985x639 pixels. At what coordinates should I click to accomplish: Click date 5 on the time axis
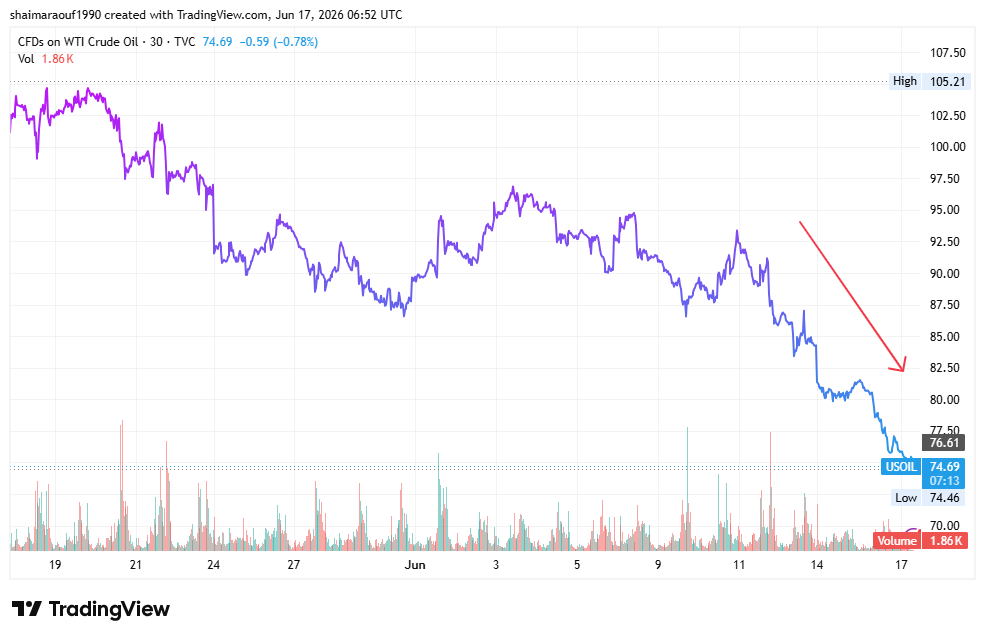pos(577,565)
